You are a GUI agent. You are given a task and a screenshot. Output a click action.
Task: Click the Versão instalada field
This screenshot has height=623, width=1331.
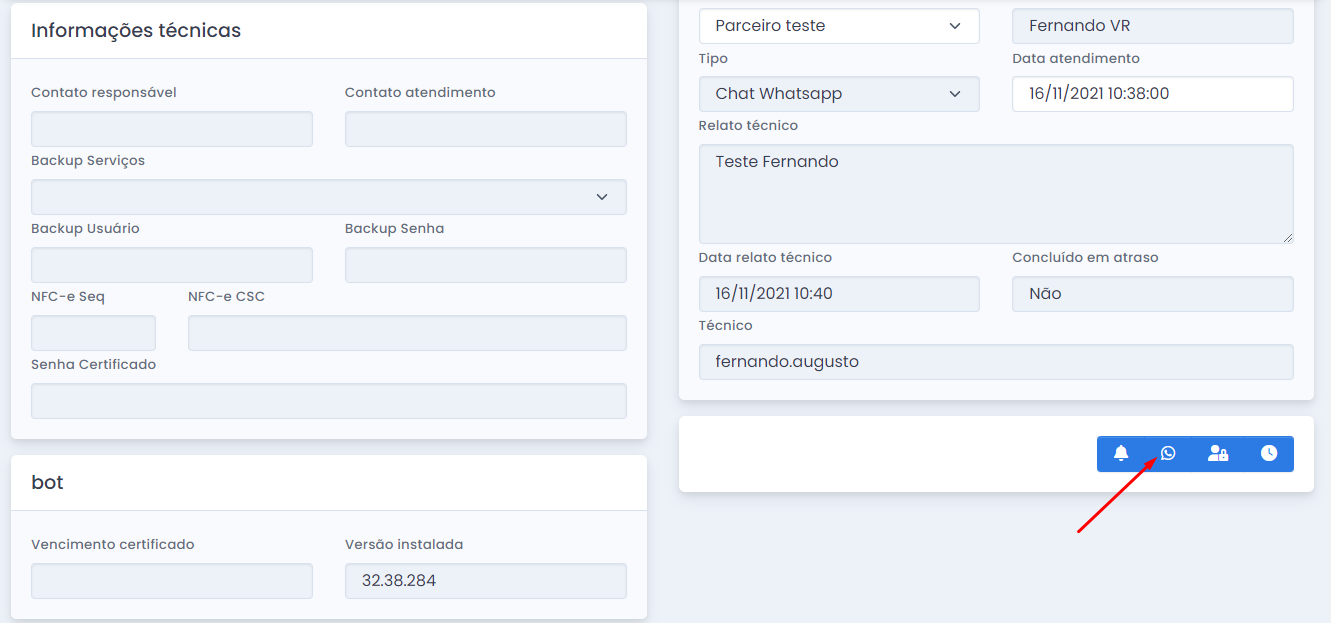pyautogui.click(x=485, y=581)
